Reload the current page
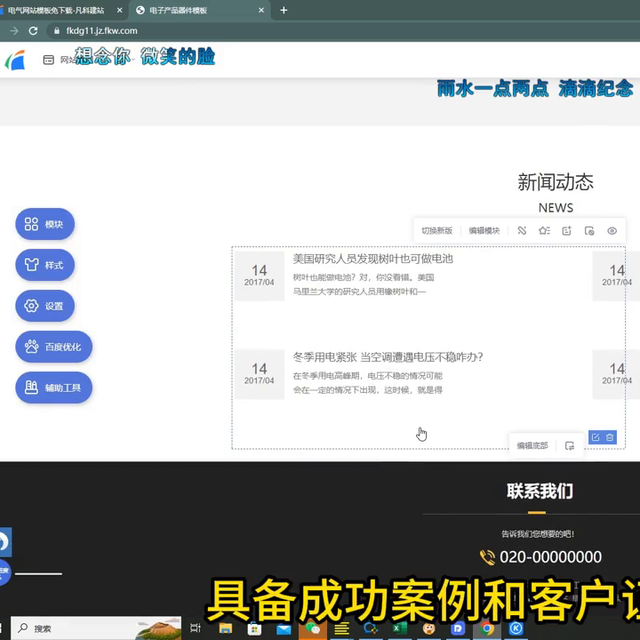 (33, 31)
